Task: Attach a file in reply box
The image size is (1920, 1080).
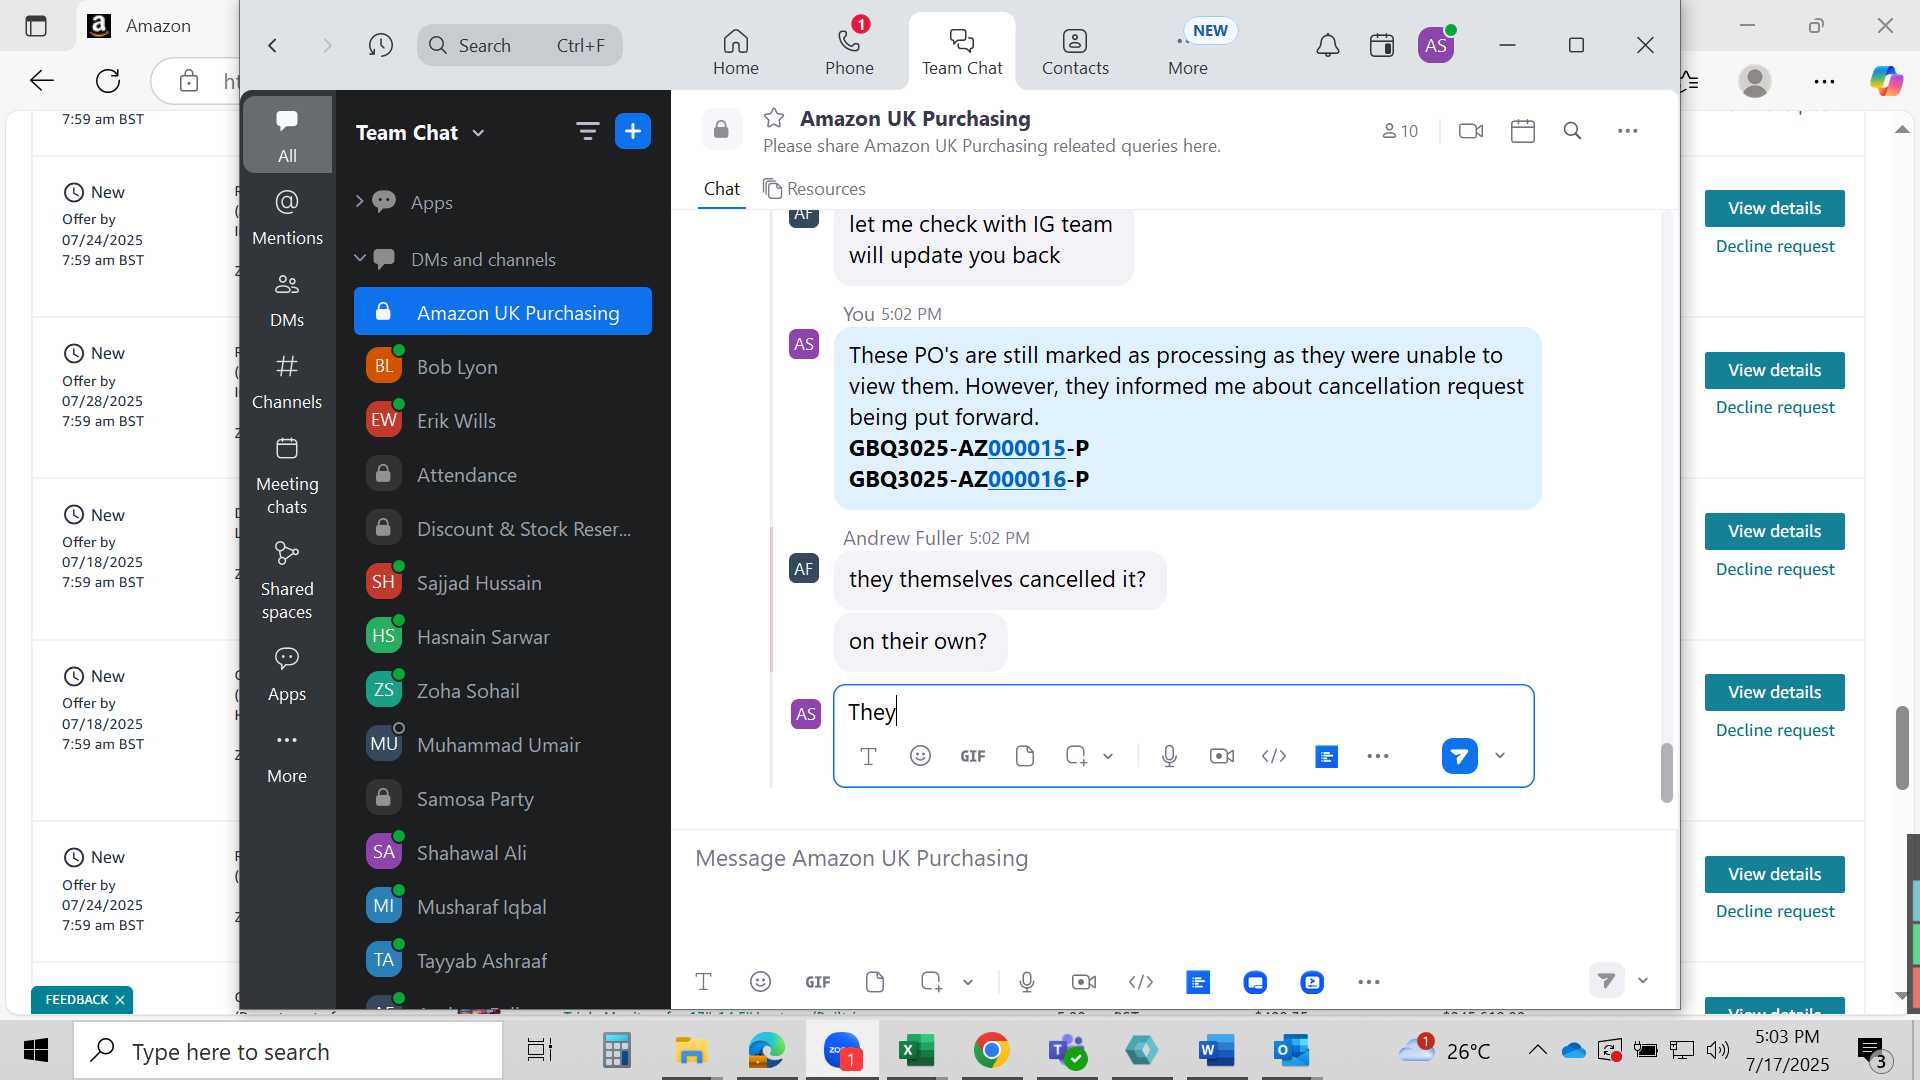Action: [x=1024, y=756]
